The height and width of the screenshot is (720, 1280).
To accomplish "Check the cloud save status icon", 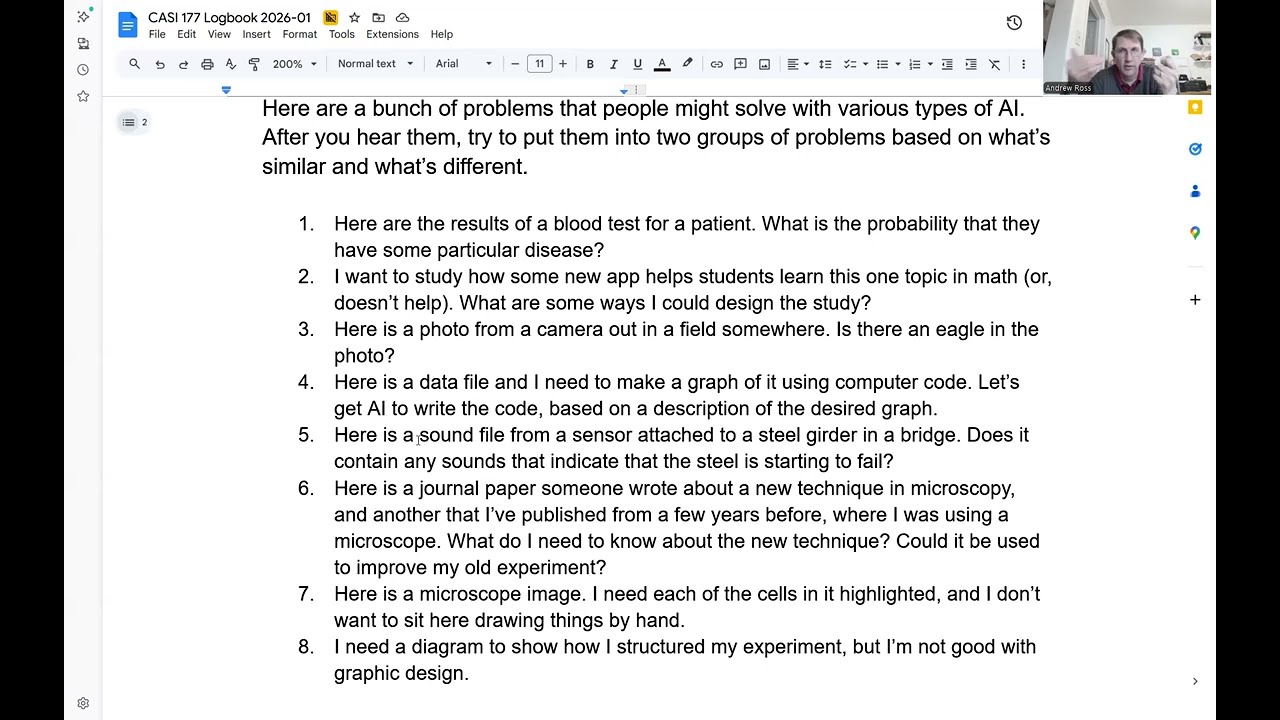I will [x=402, y=18].
